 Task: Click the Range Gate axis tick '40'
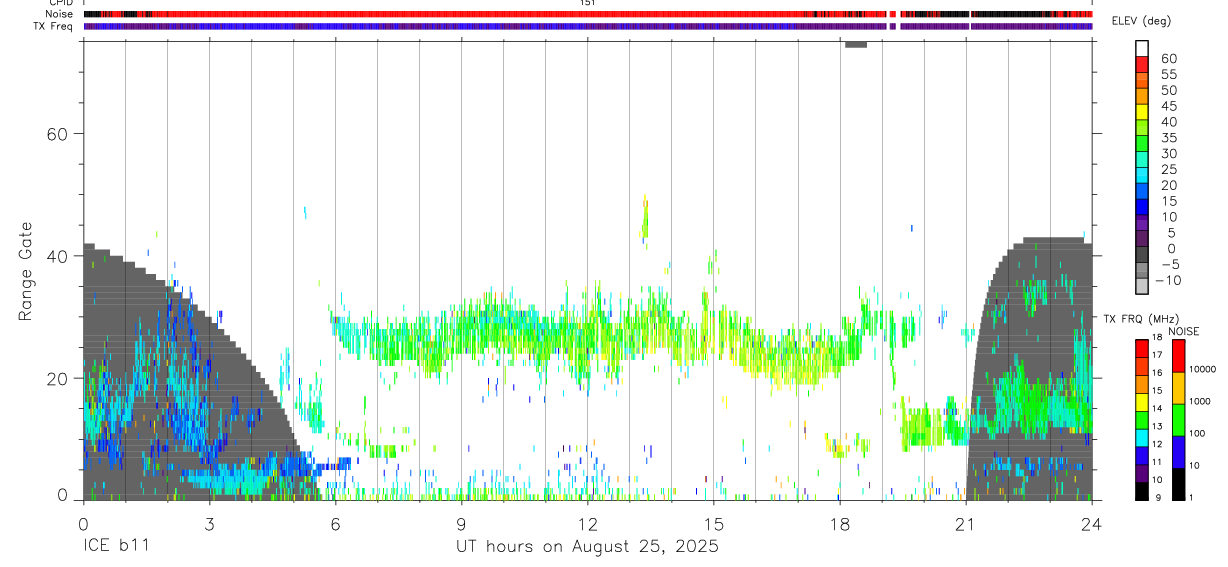pyautogui.click(x=57, y=256)
